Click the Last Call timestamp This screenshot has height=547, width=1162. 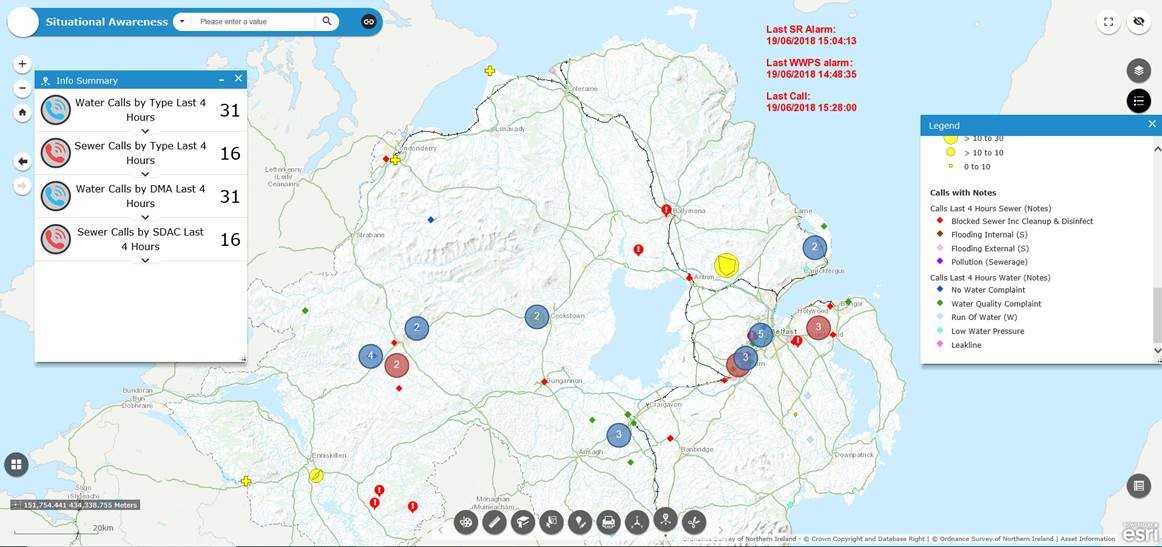(x=811, y=108)
